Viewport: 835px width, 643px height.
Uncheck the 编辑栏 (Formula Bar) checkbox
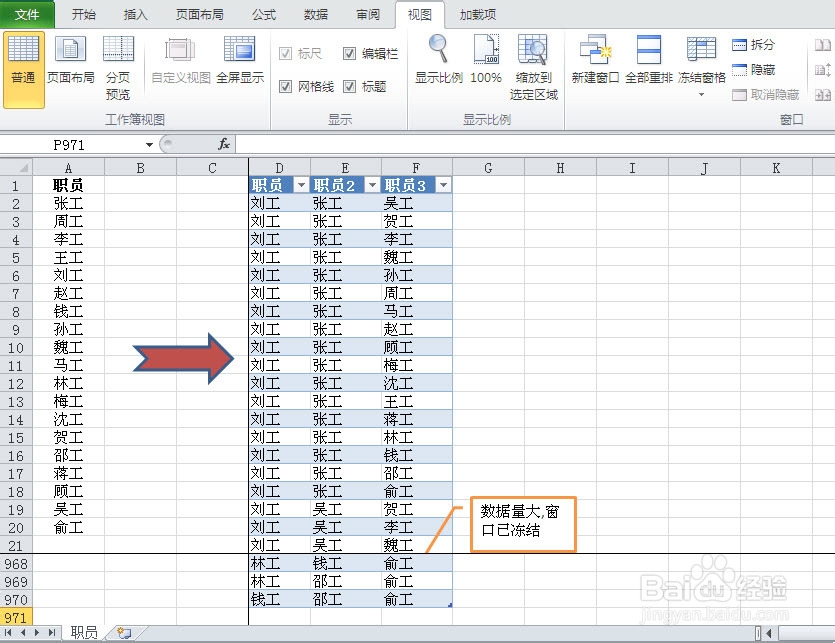(348, 54)
